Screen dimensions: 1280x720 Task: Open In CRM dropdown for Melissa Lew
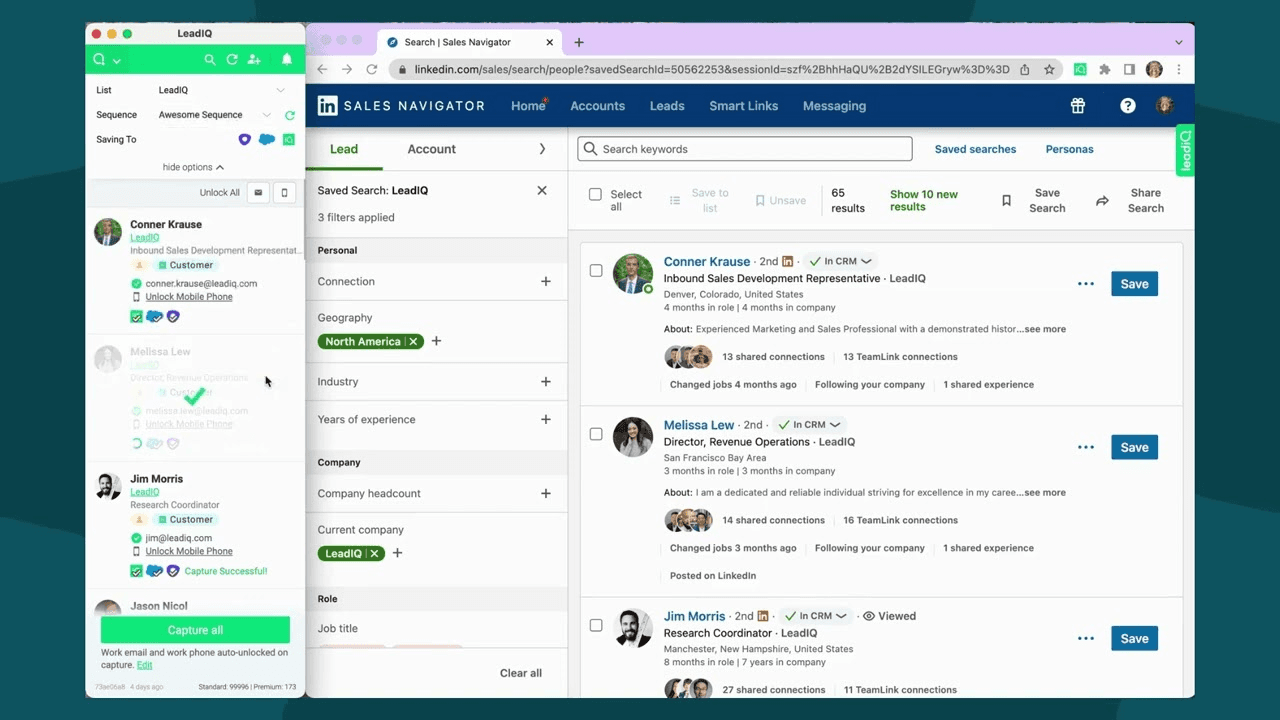tap(811, 425)
